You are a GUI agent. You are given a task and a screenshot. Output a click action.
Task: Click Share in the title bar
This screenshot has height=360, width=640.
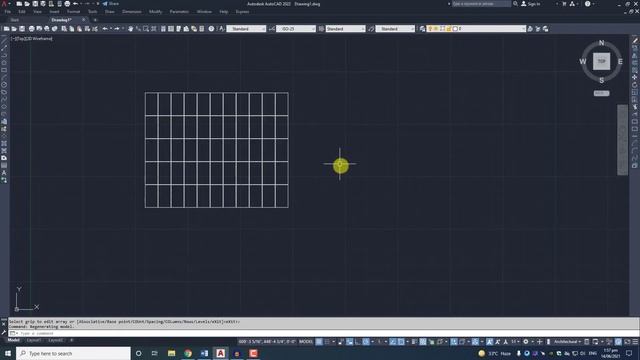pos(111,4)
